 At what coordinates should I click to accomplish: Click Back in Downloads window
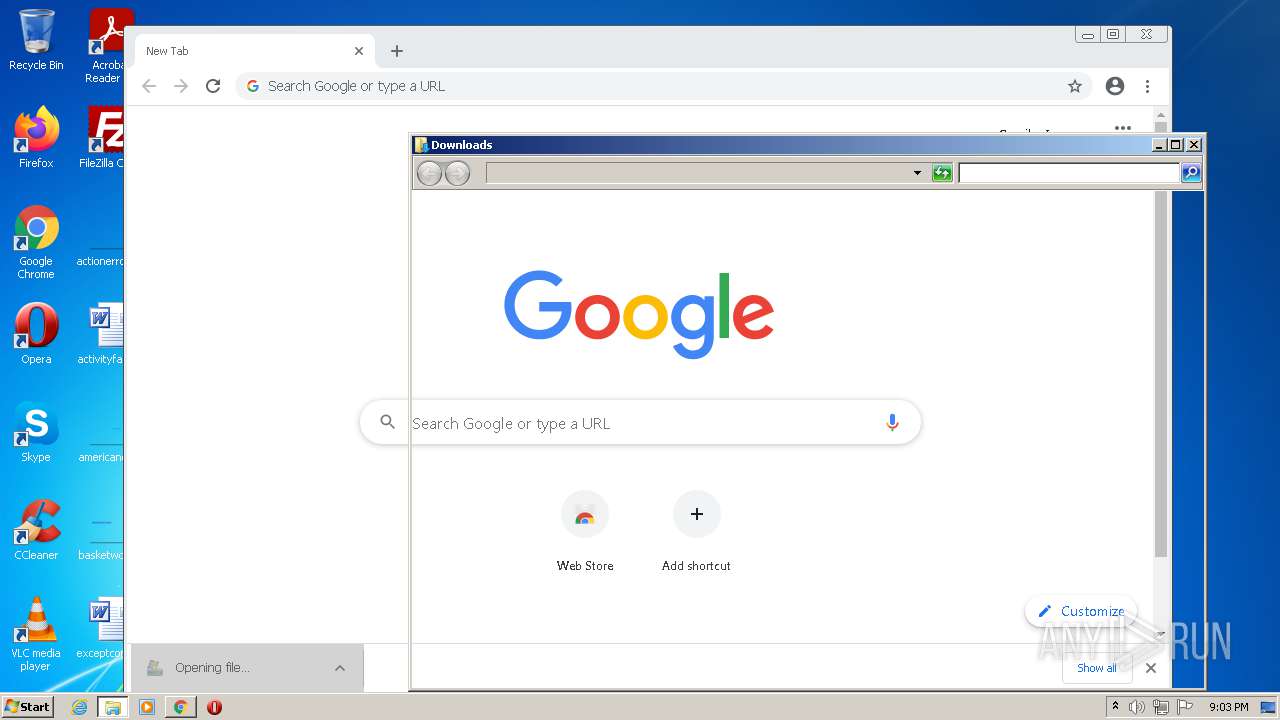point(429,174)
